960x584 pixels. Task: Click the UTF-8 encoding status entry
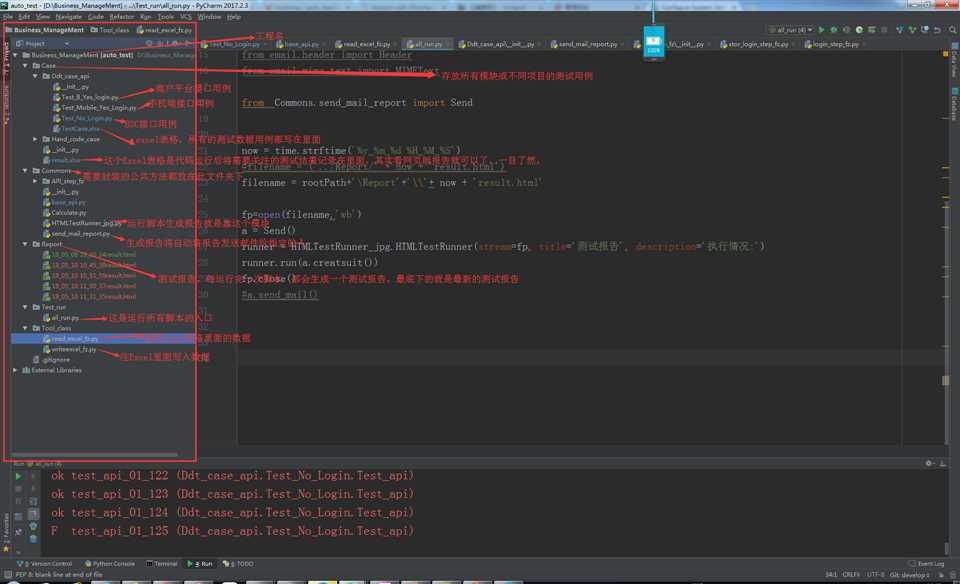tap(876, 575)
